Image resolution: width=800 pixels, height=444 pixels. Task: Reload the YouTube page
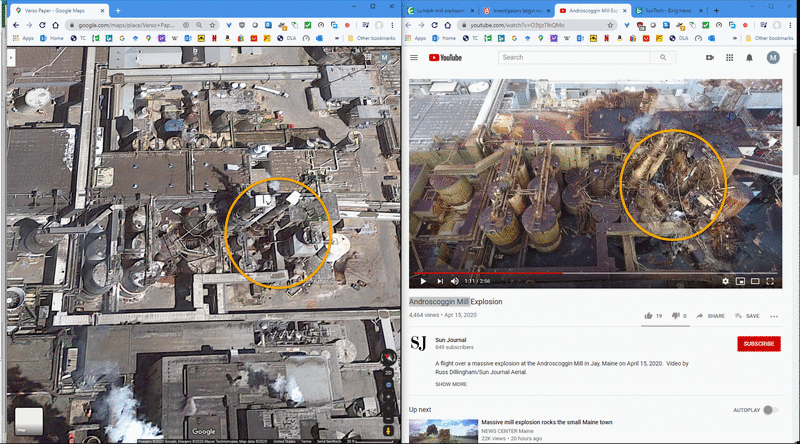[434, 25]
